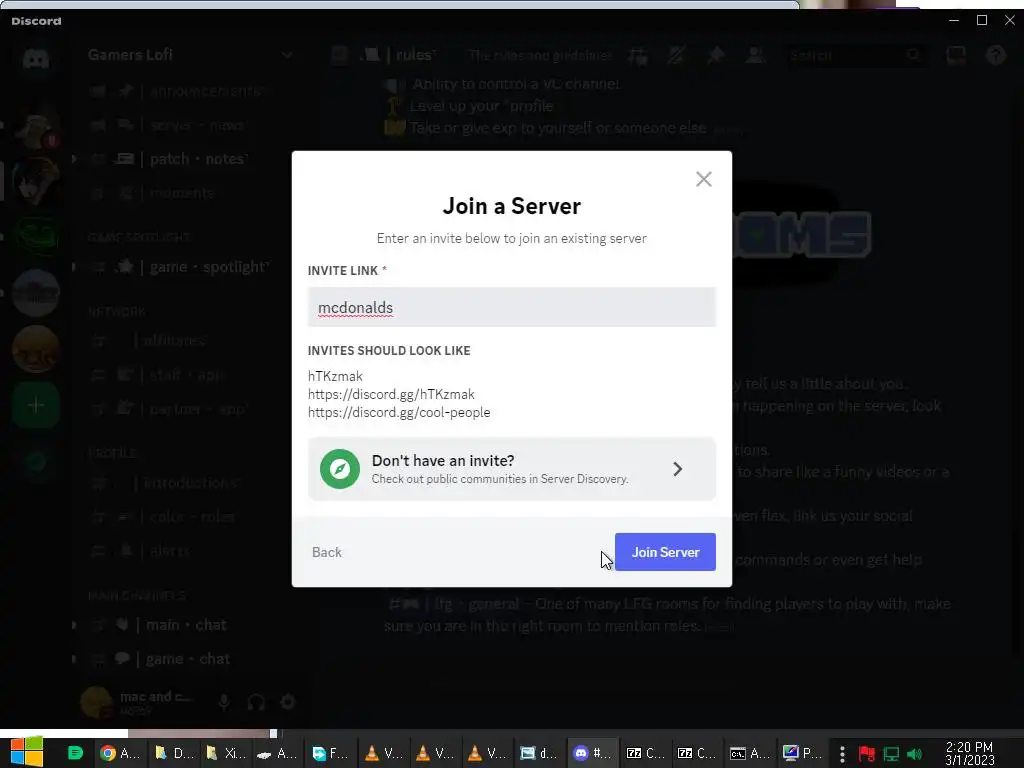Image resolution: width=1024 pixels, height=768 pixels.
Task: Click the first server avatar with red badge
Action: [36, 127]
